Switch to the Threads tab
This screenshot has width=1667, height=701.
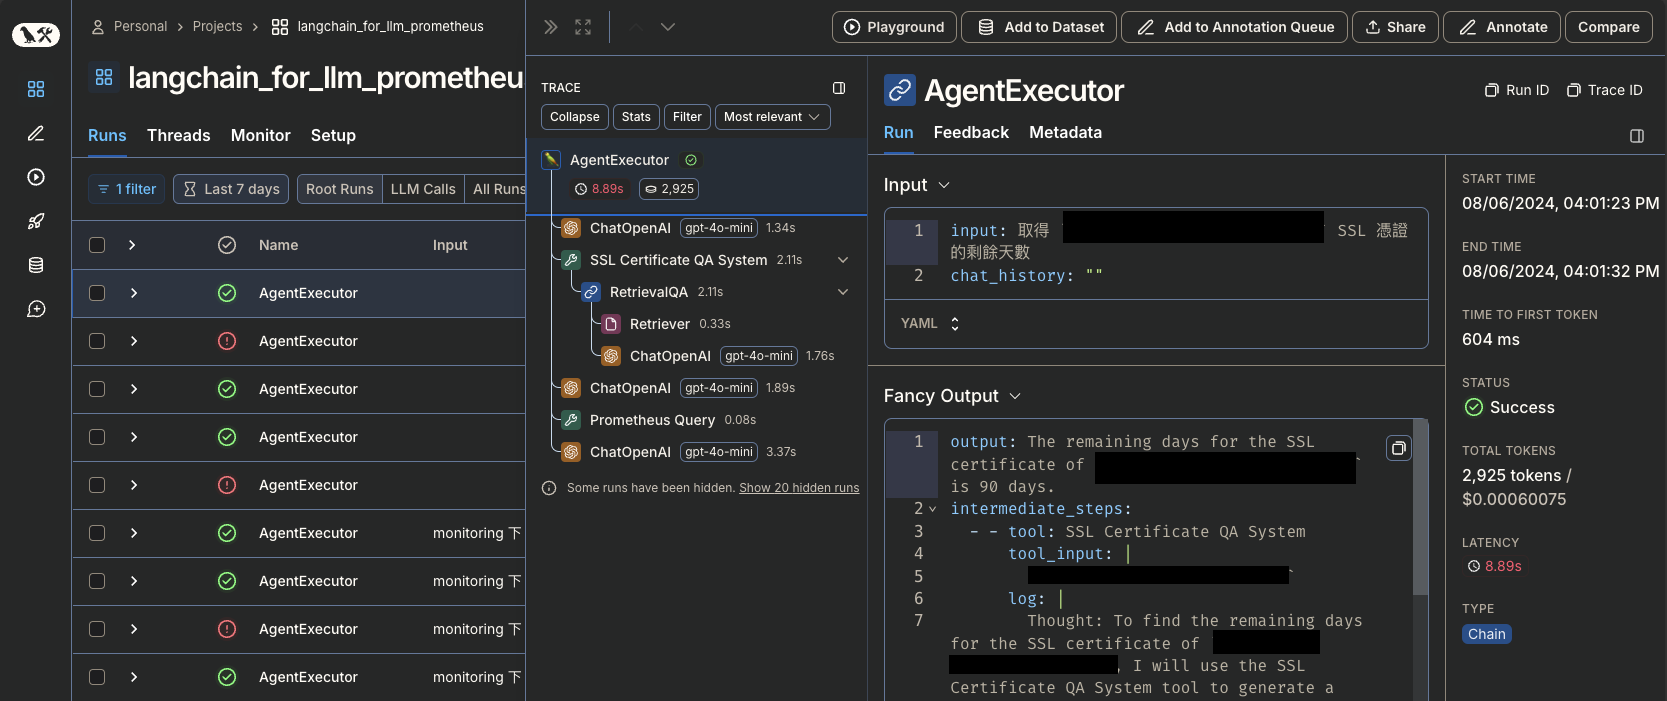coord(178,135)
